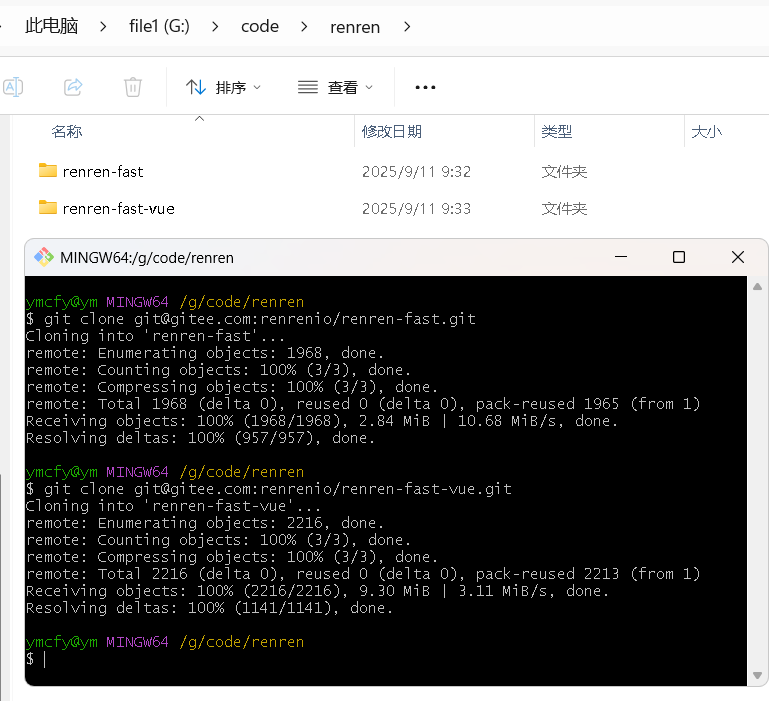The width and height of the screenshot is (769, 701).
Task: Expand chevron after file1 (G:) breadcrumb
Action: pyautogui.click(x=215, y=26)
